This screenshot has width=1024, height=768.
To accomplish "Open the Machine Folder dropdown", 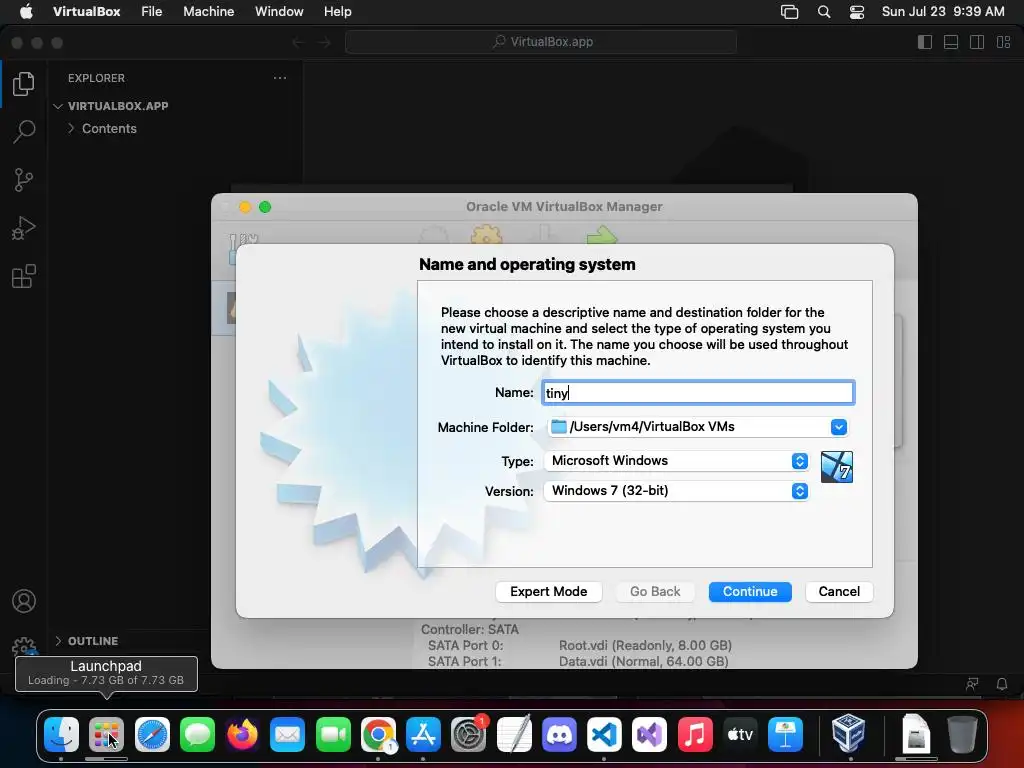I will [839, 427].
